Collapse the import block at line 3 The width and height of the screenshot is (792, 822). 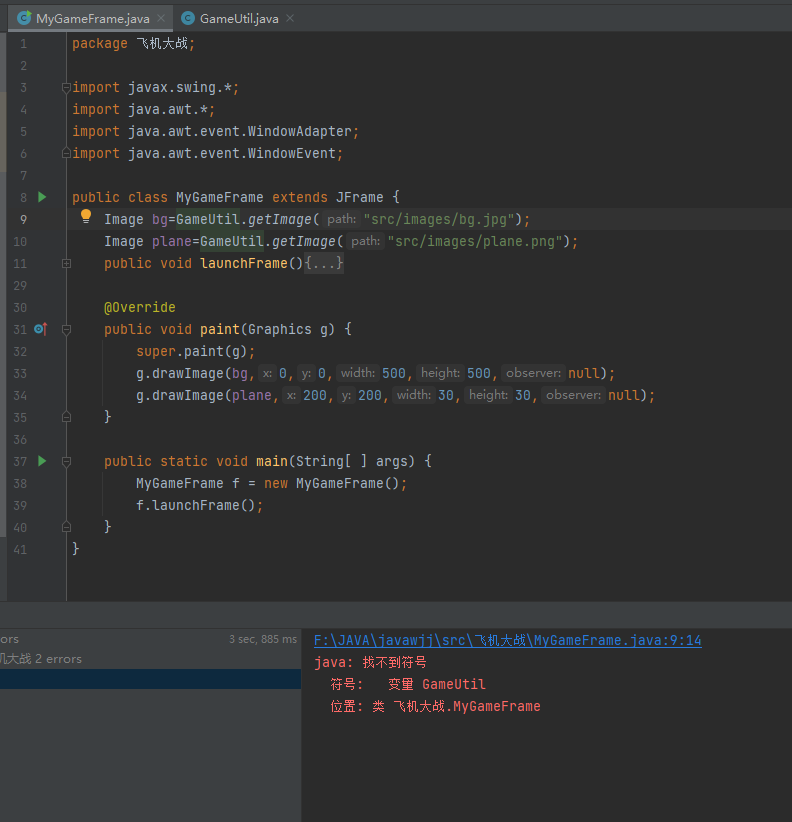pyautogui.click(x=66, y=88)
